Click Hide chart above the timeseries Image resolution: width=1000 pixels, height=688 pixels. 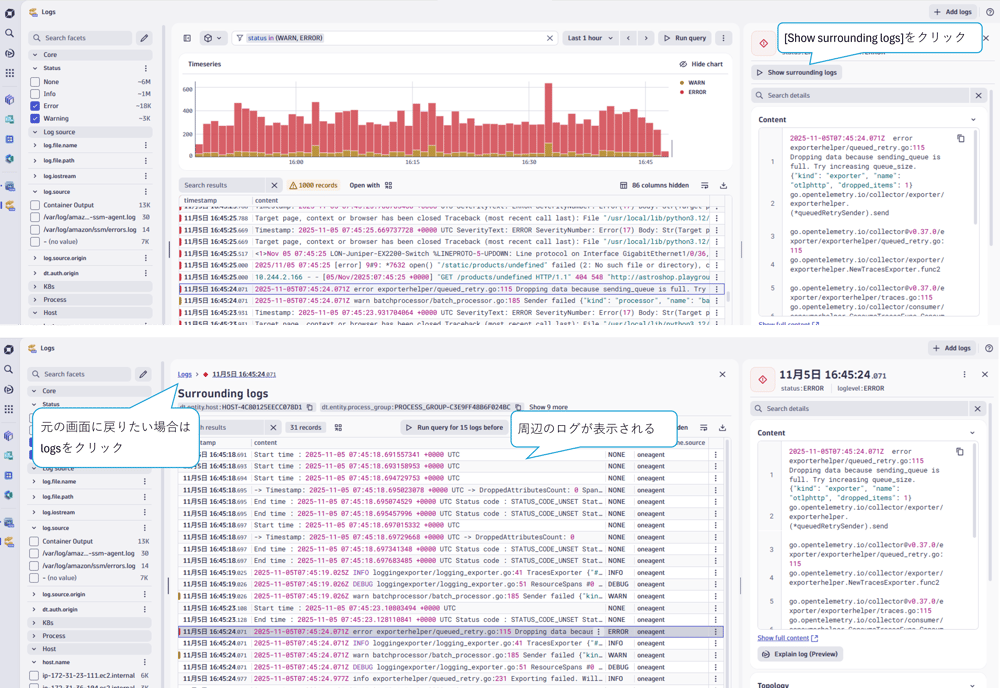(700, 64)
